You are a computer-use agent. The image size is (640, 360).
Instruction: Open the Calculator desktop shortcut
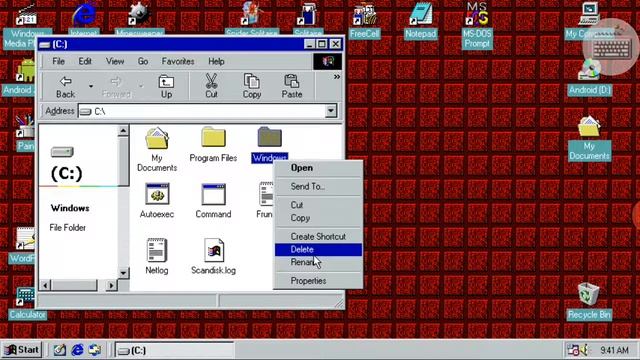click(27, 303)
